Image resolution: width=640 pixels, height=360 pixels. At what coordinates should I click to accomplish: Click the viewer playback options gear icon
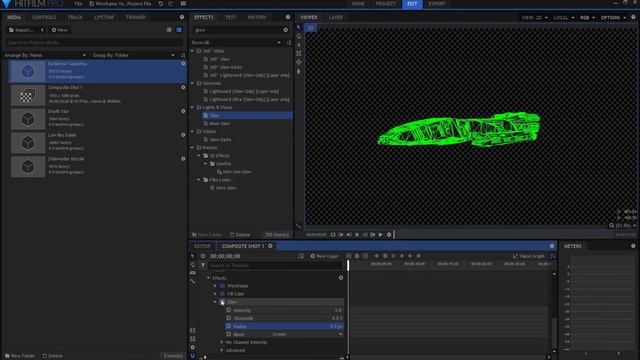389,235
